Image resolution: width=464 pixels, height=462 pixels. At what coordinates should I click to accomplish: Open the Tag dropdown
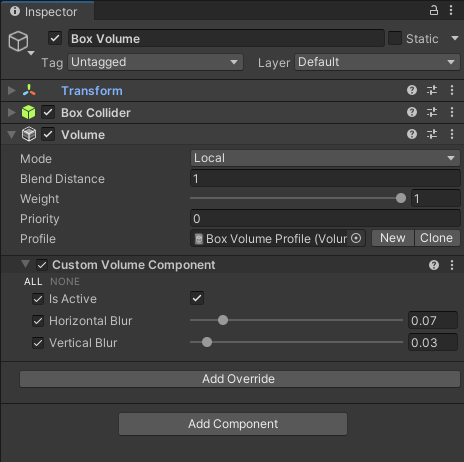(155, 62)
